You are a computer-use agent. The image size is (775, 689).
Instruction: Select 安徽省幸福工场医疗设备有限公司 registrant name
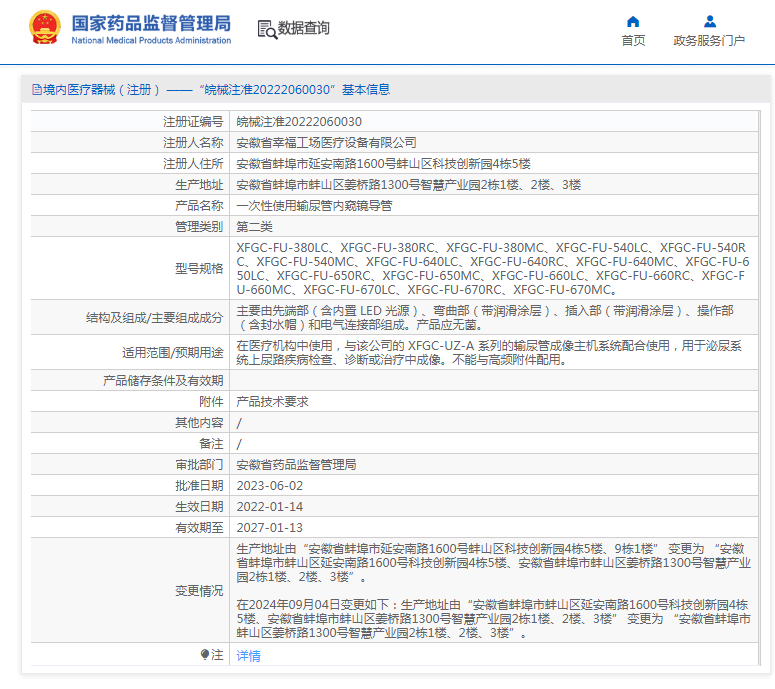point(326,143)
